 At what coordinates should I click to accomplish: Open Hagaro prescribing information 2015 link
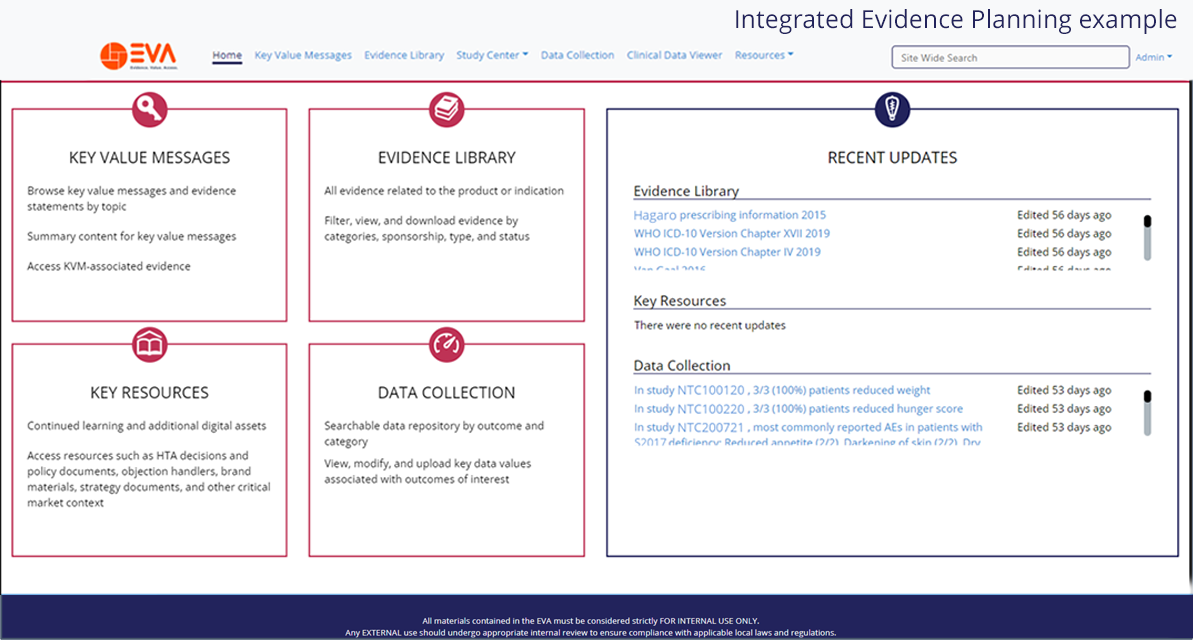click(730, 215)
